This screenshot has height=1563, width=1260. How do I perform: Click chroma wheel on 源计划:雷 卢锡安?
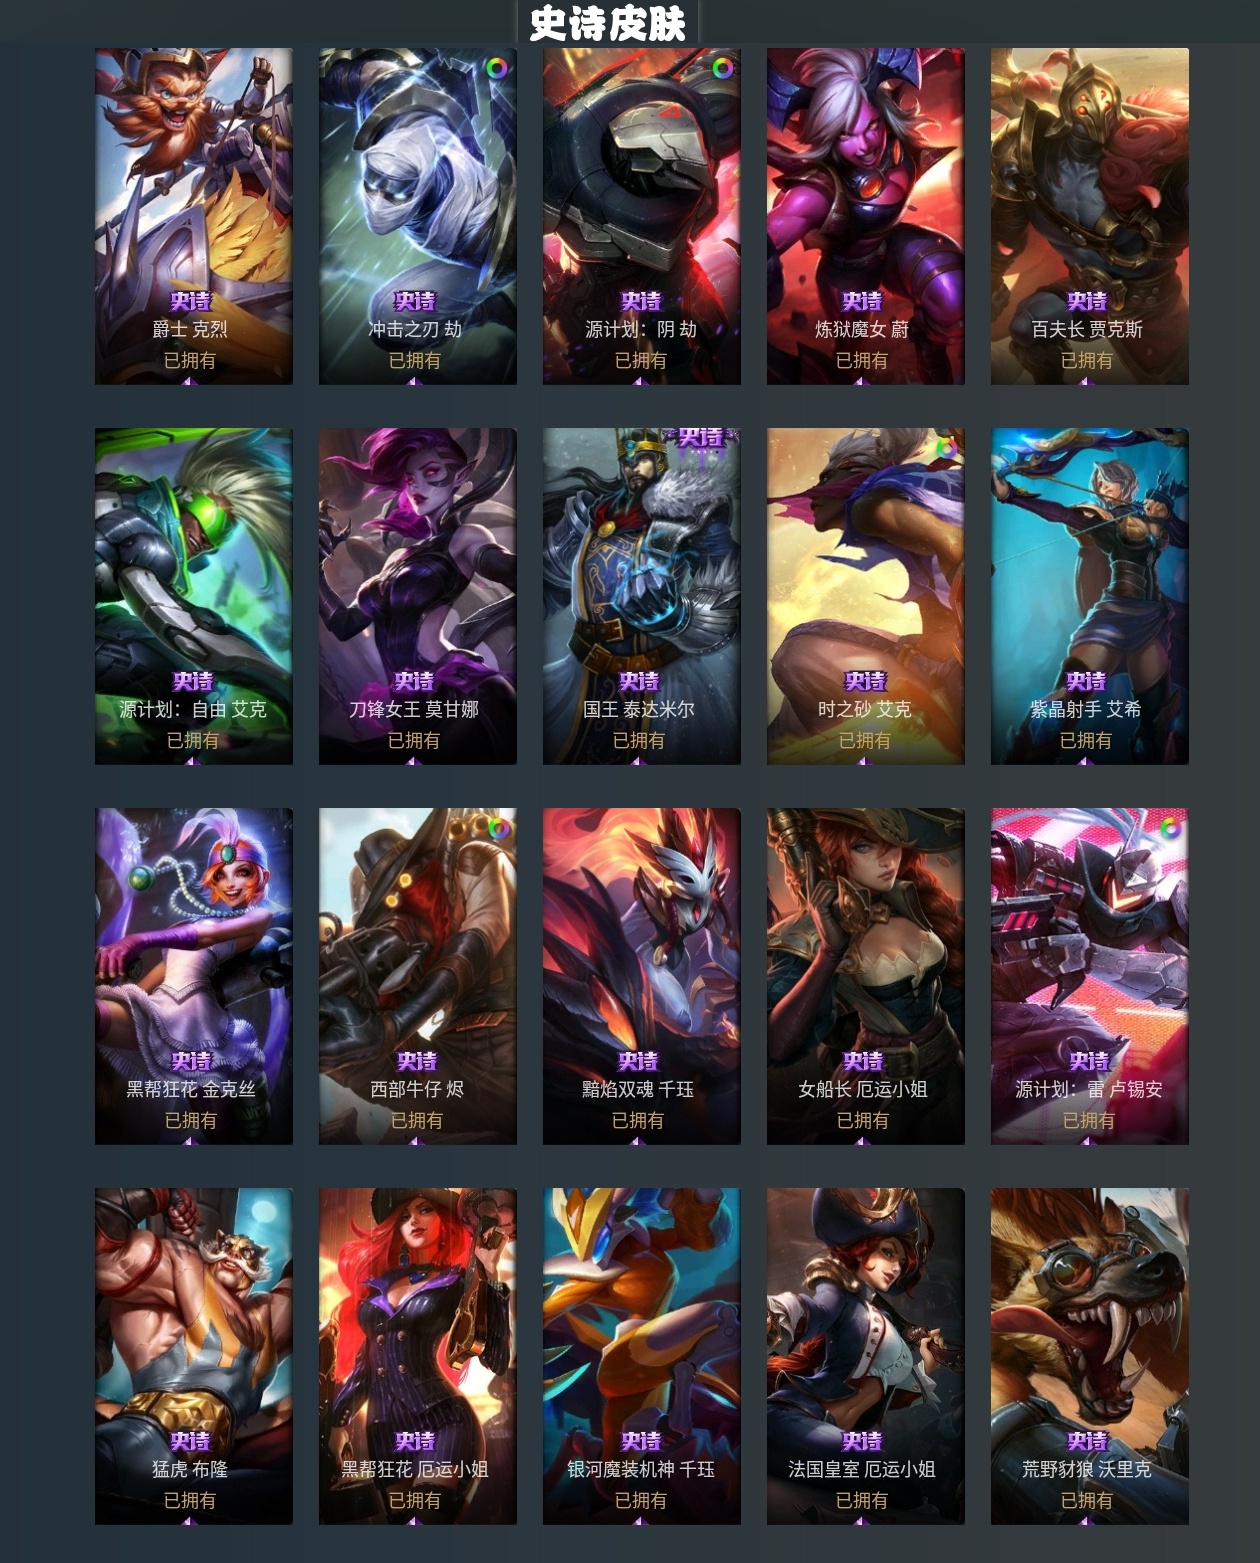[1169, 828]
